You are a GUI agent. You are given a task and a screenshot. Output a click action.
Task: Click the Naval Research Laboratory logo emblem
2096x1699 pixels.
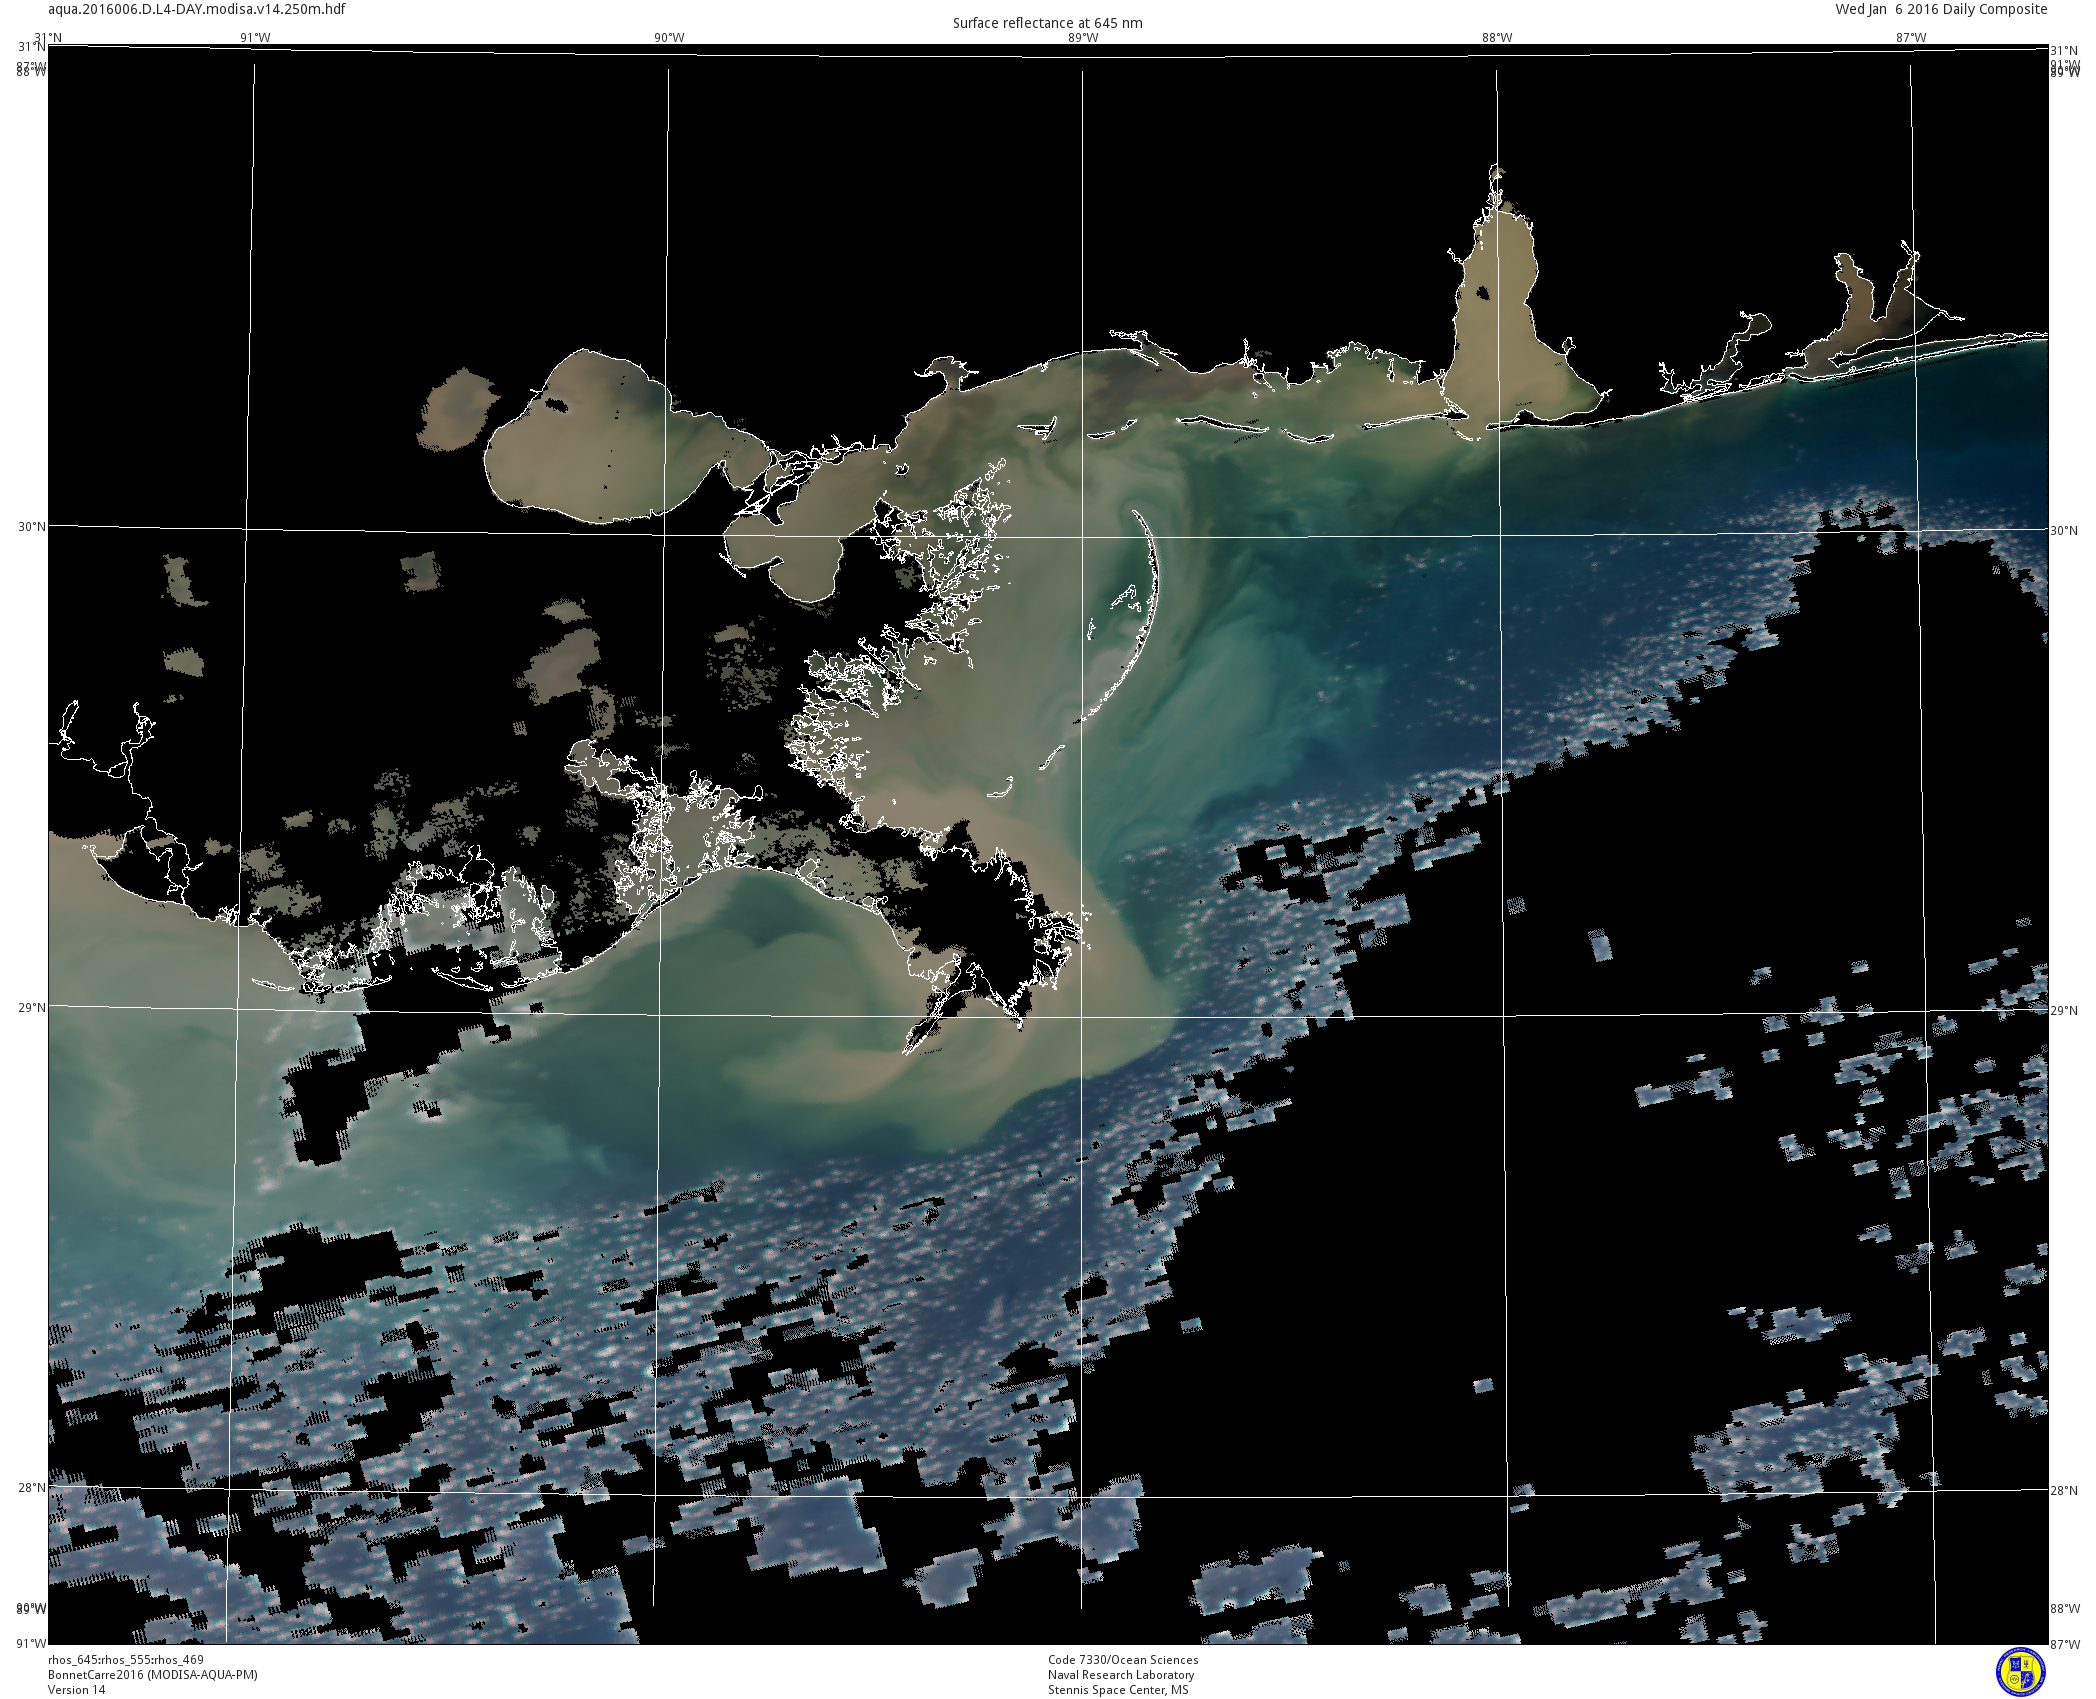tap(2020, 1673)
